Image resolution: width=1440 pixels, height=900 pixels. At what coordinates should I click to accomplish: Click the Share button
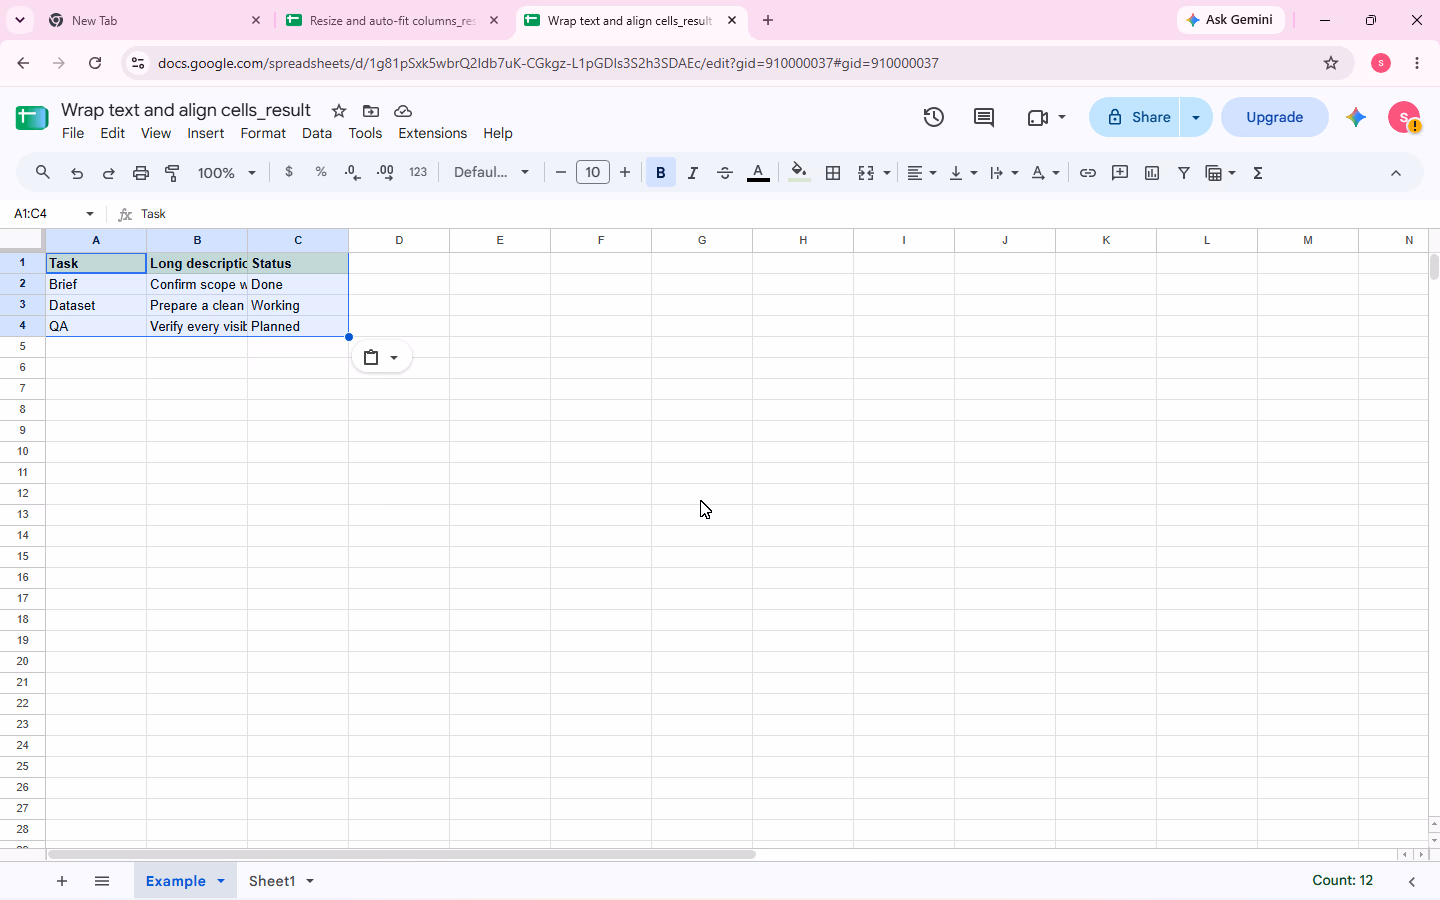click(1138, 117)
